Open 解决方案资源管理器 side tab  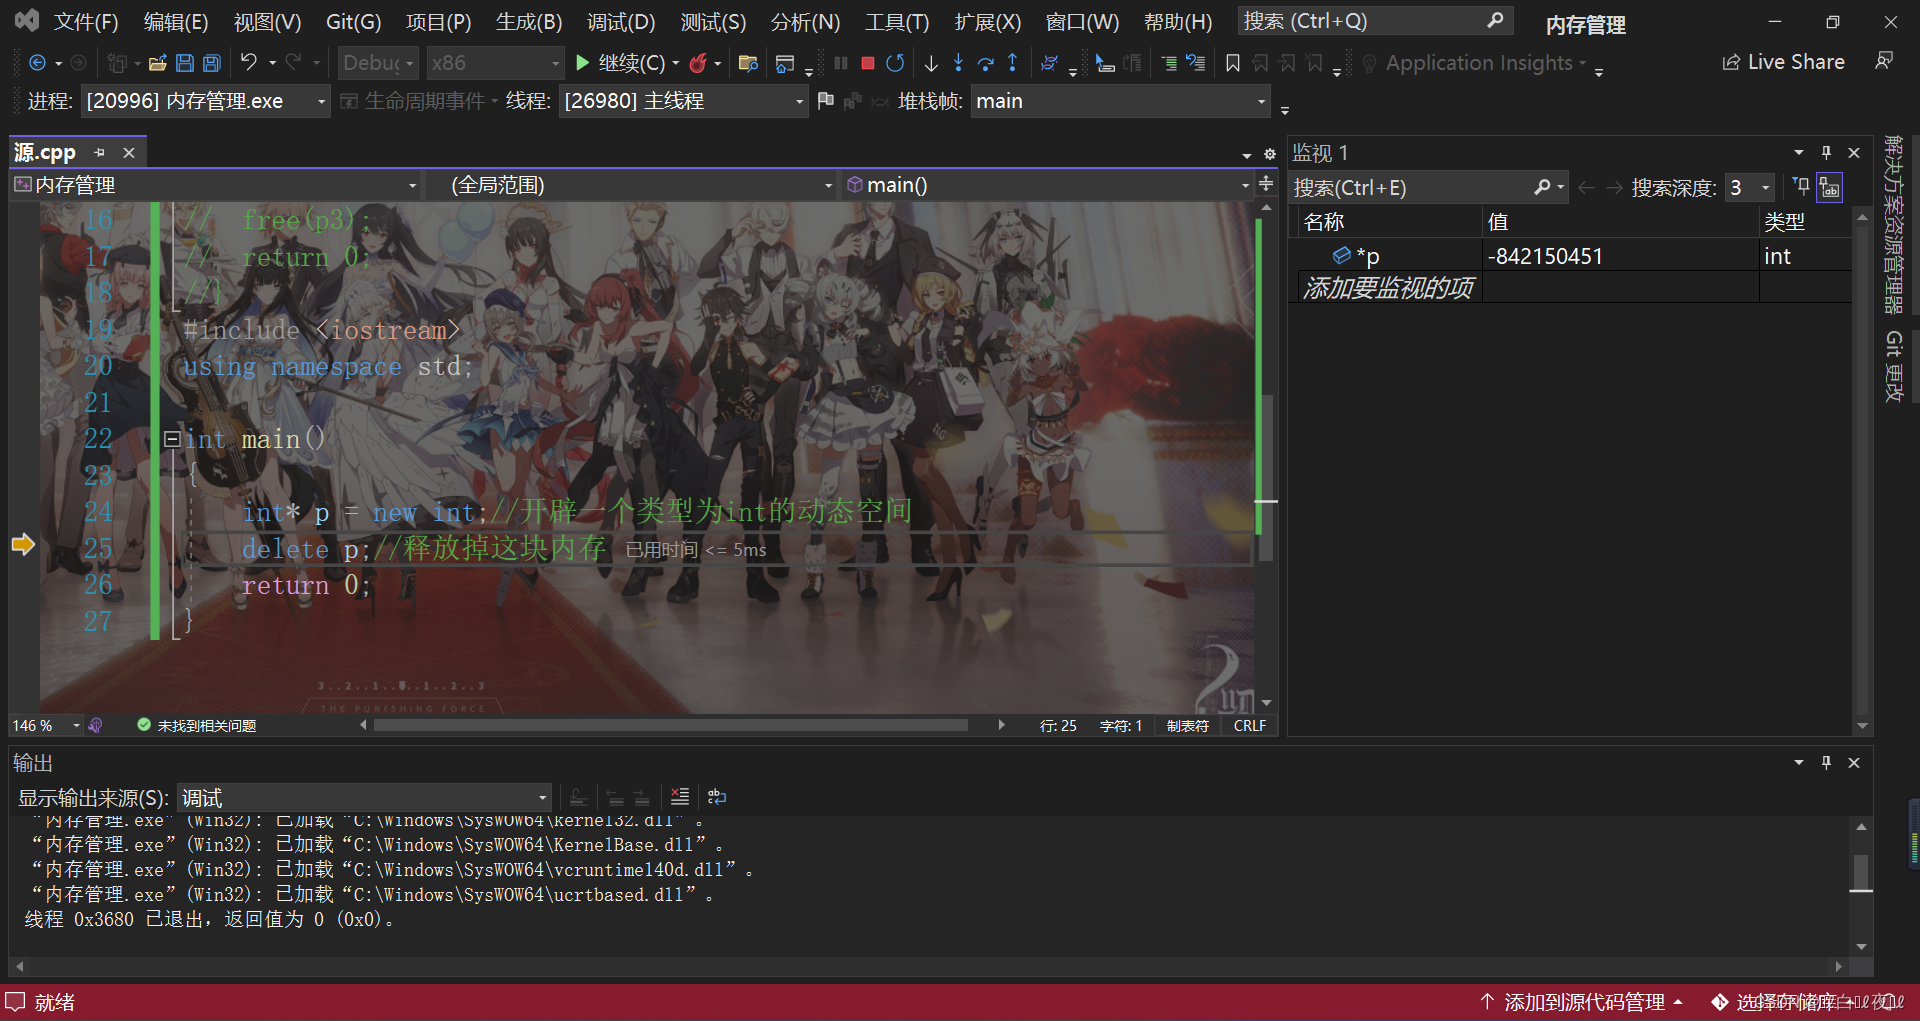coord(1893,225)
